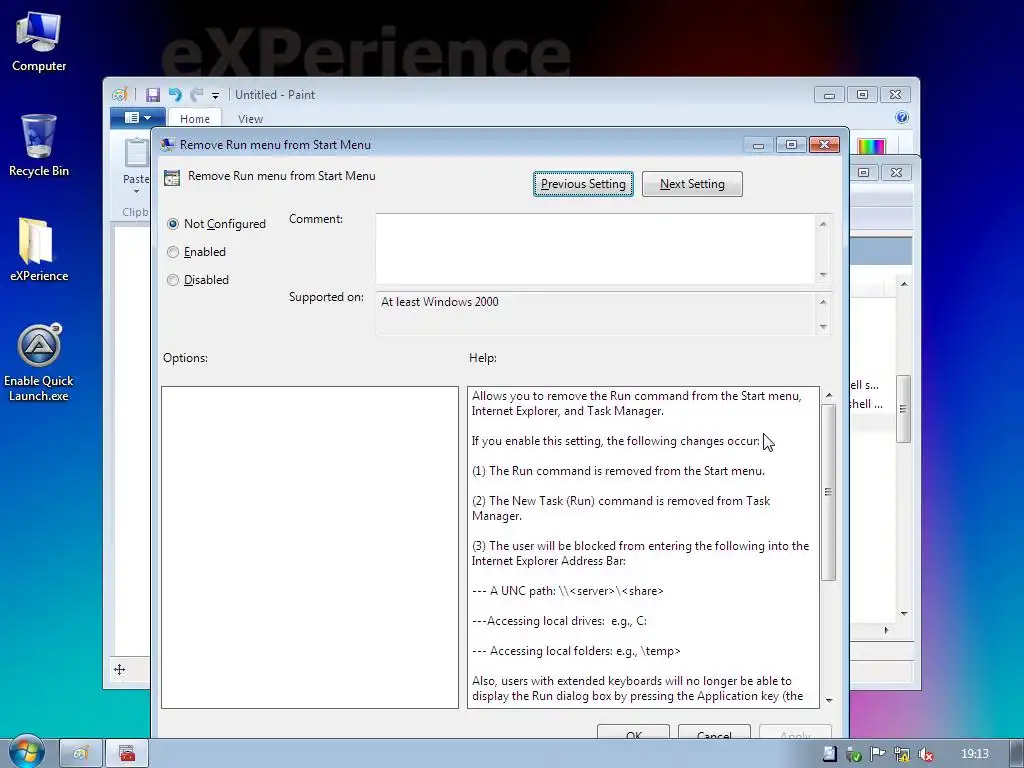Viewport: 1024px width, 768px height.
Task: Click the green check shield tray icon
Action: pyautogui.click(x=854, y=754)
